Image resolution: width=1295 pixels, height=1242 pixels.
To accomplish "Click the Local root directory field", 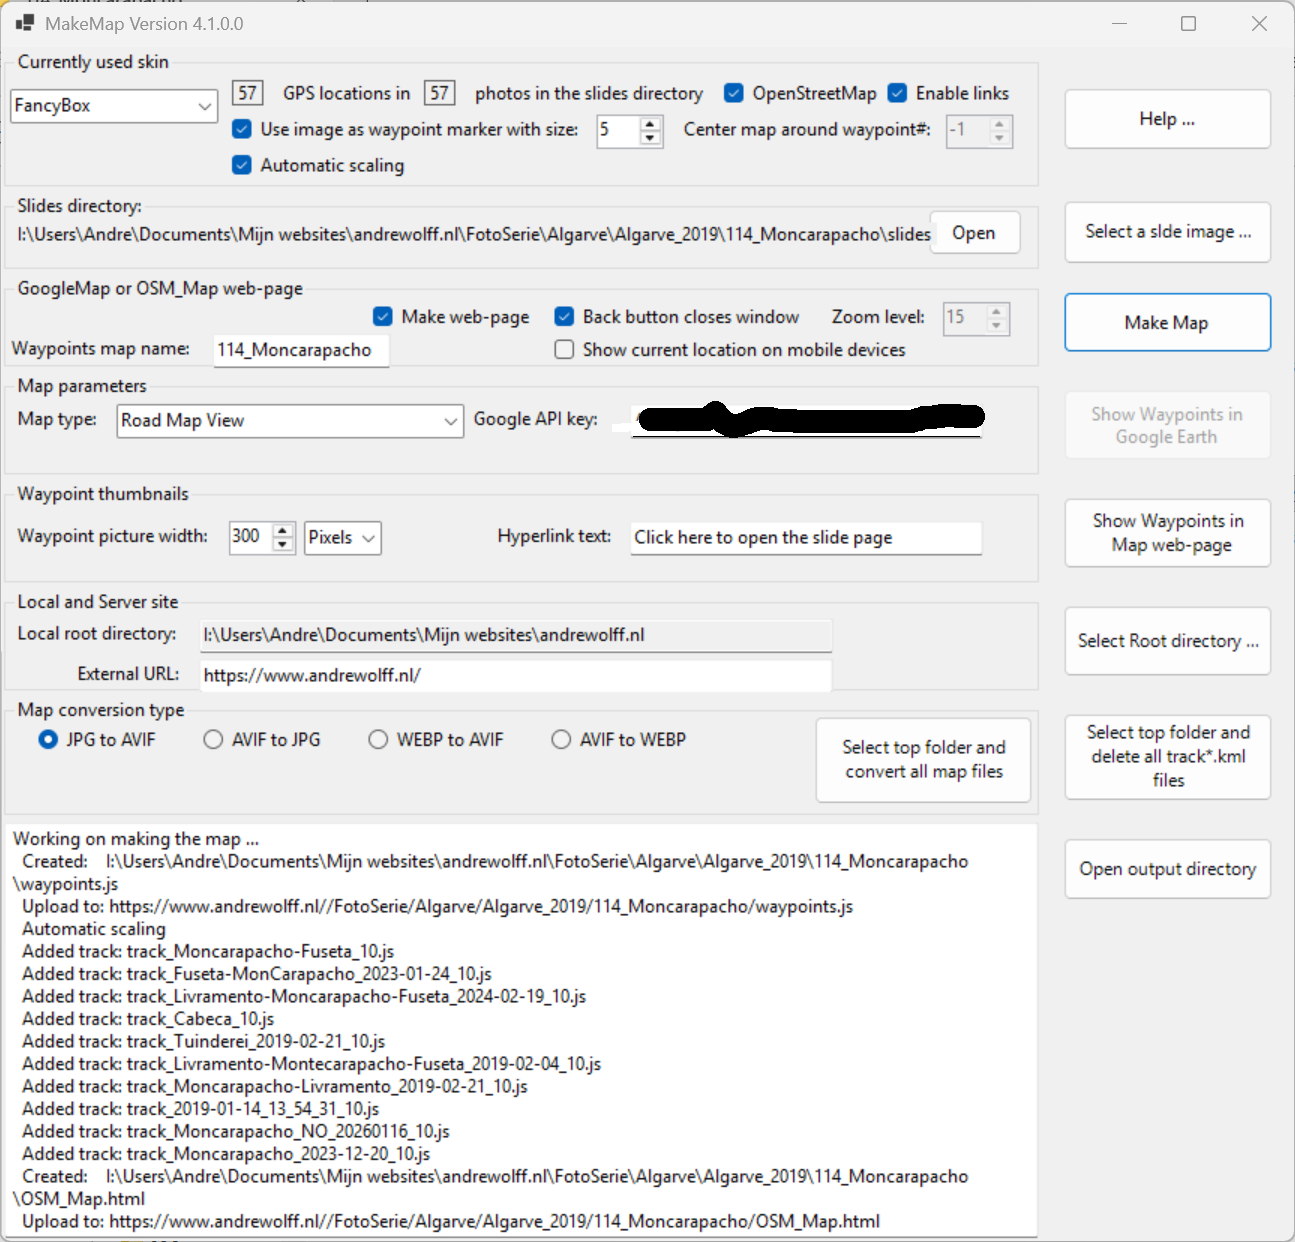I will click(516, 635).
